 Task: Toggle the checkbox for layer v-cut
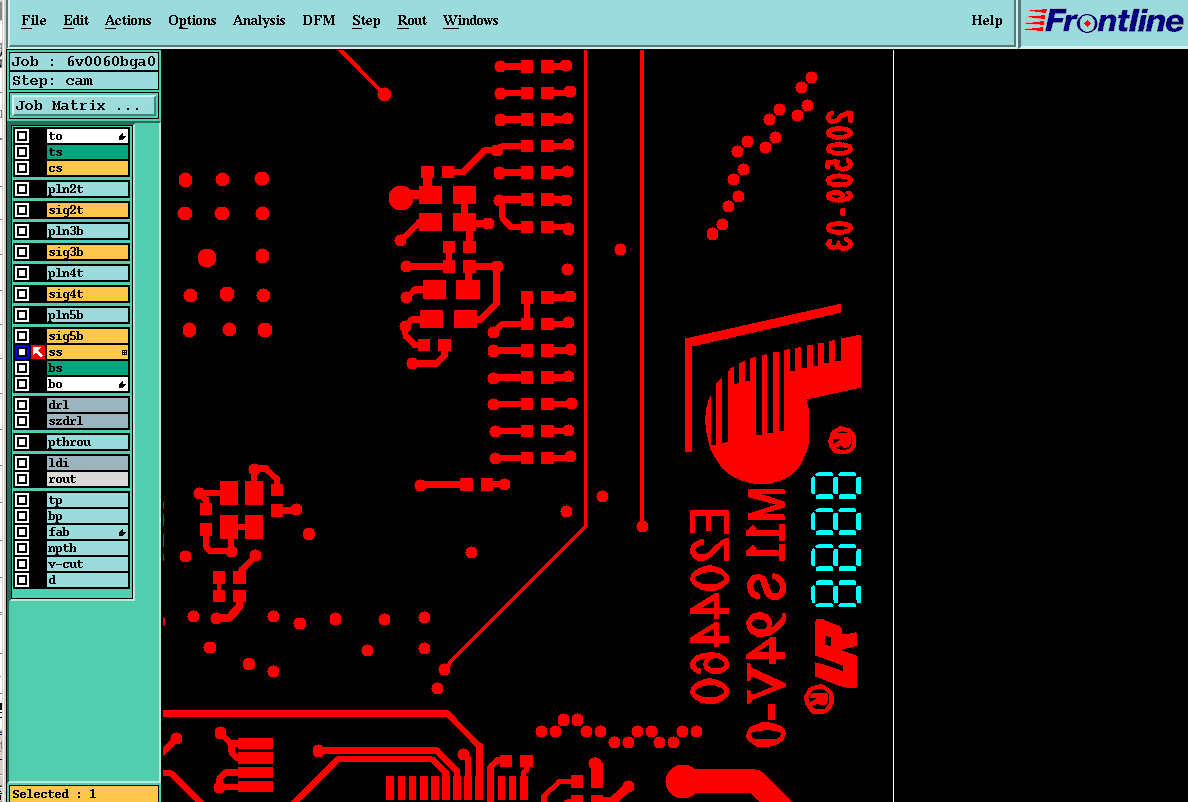(x=22, y=564)
